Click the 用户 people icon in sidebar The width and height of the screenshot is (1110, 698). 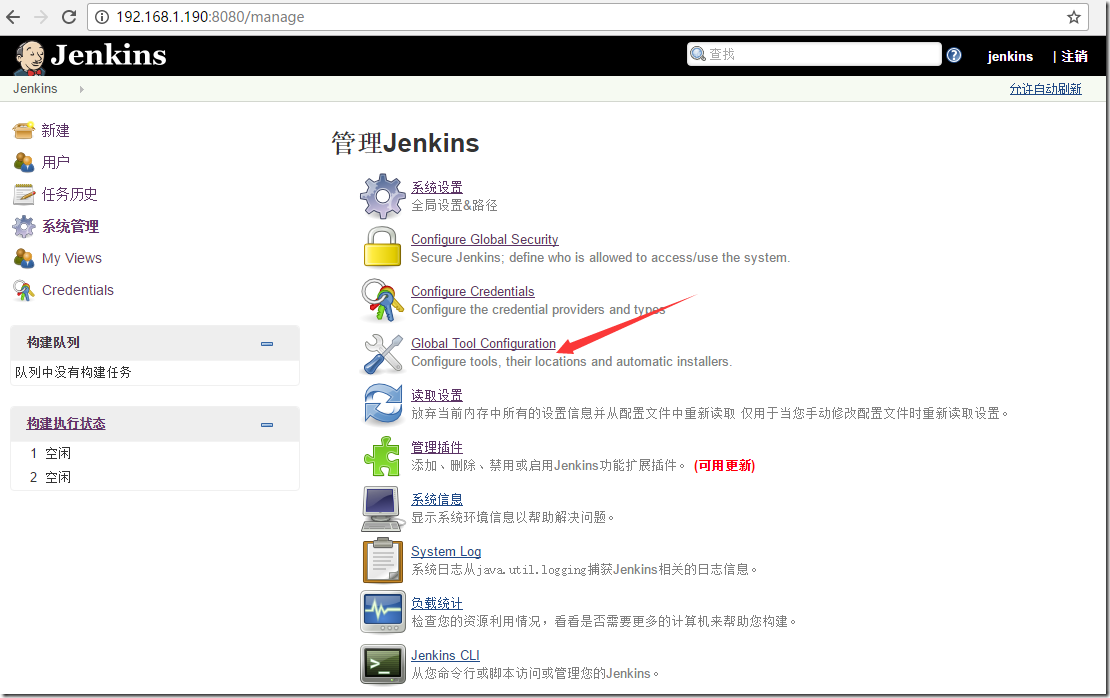(x=23, y=162)
